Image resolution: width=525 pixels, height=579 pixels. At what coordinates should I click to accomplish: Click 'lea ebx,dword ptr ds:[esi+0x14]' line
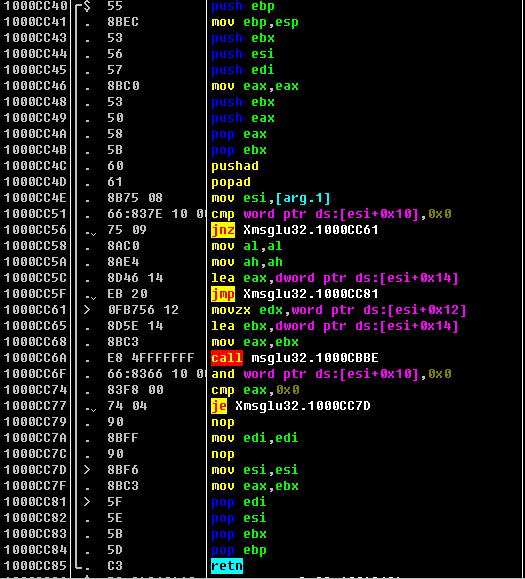click(335, 326)
